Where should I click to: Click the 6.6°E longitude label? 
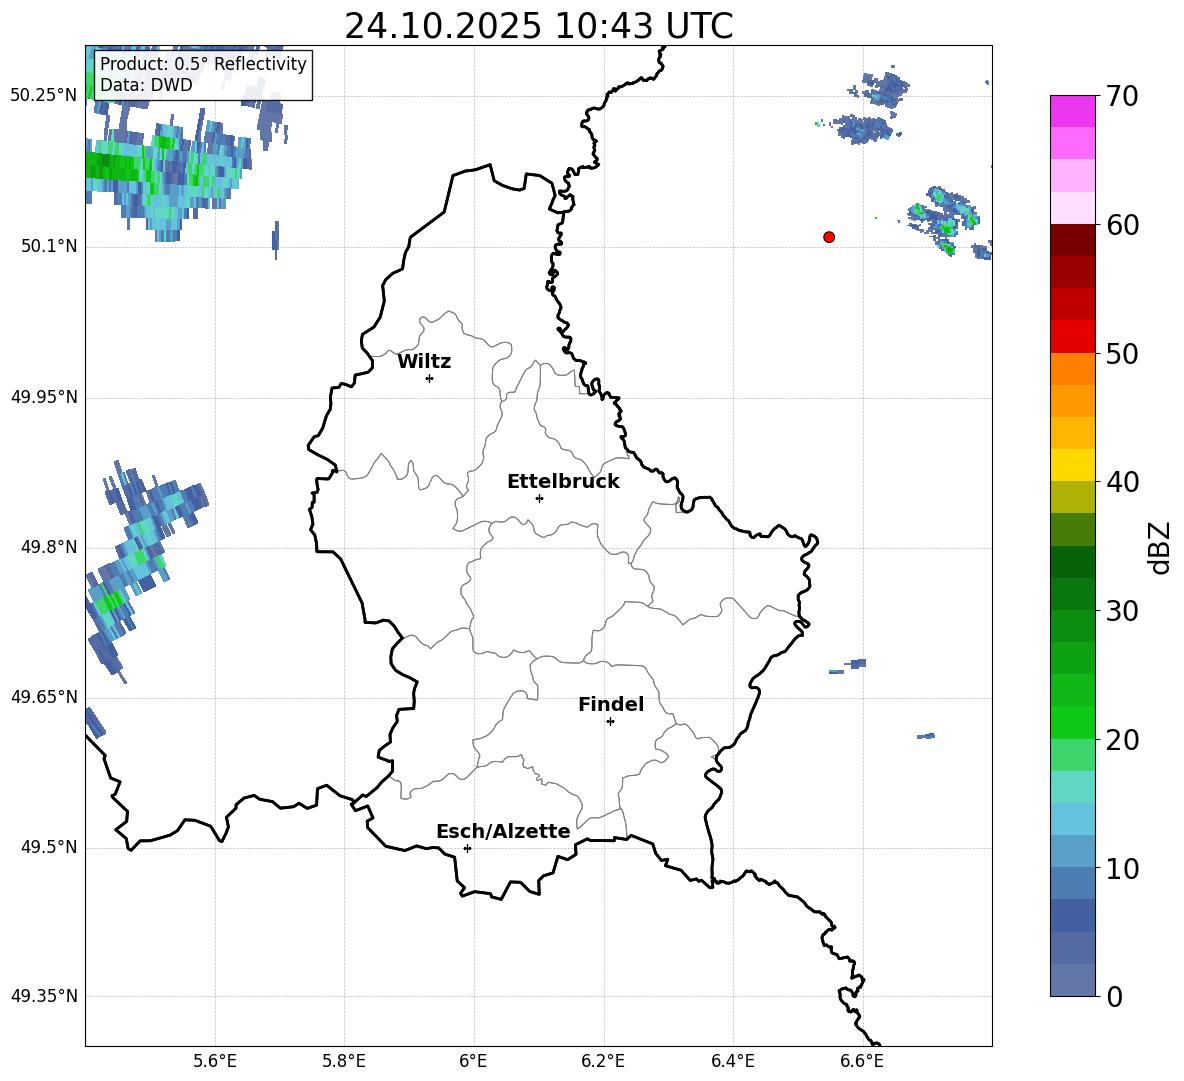(x=862, y=1061)
